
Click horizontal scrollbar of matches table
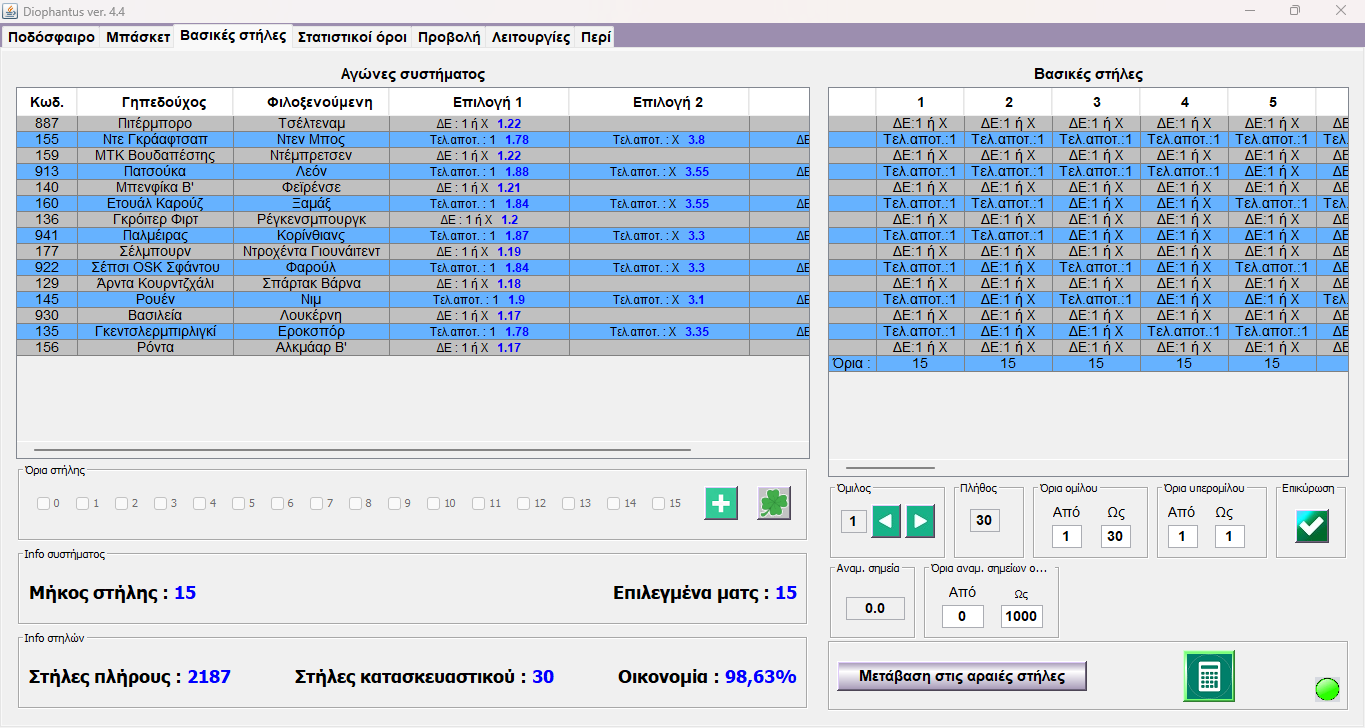pyautogui.click(x=362, y=450)
